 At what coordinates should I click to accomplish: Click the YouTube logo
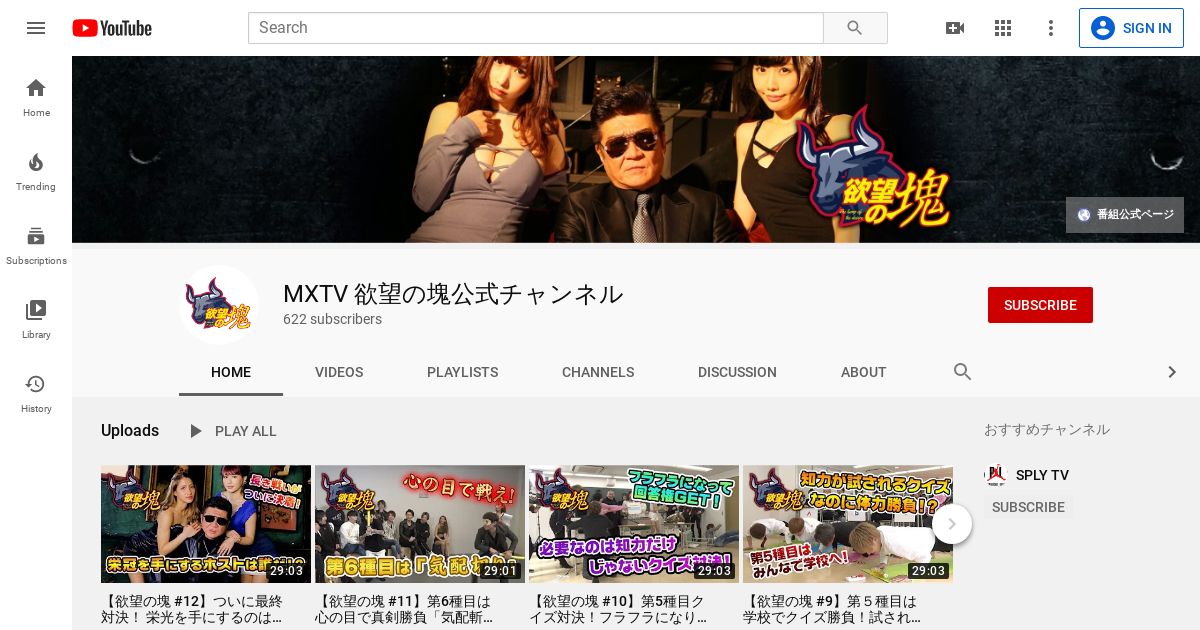(112, 28)
